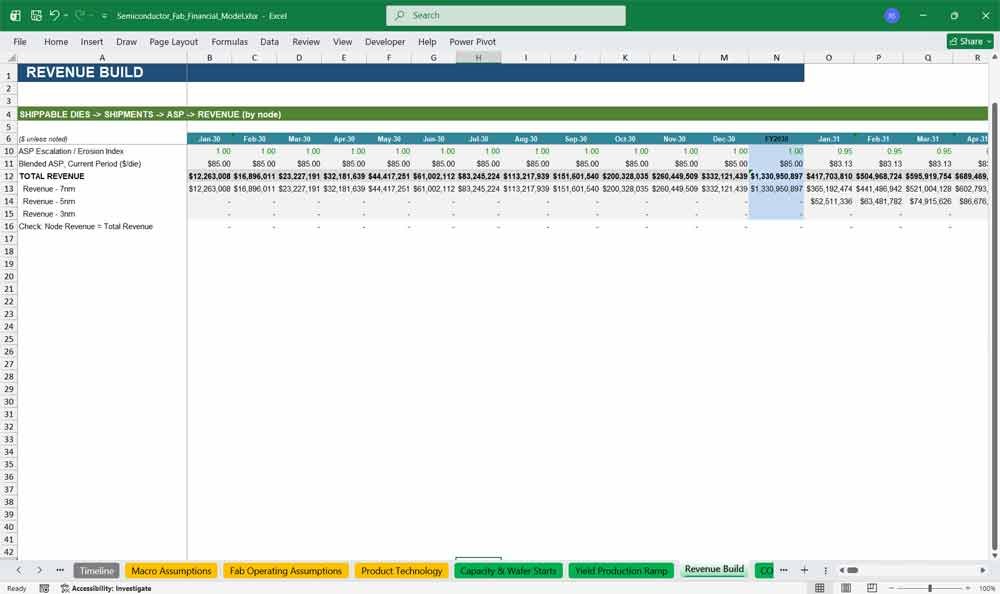Open the Insert ribbon tab
1000x594 pixels.
(x=92, y=41)
